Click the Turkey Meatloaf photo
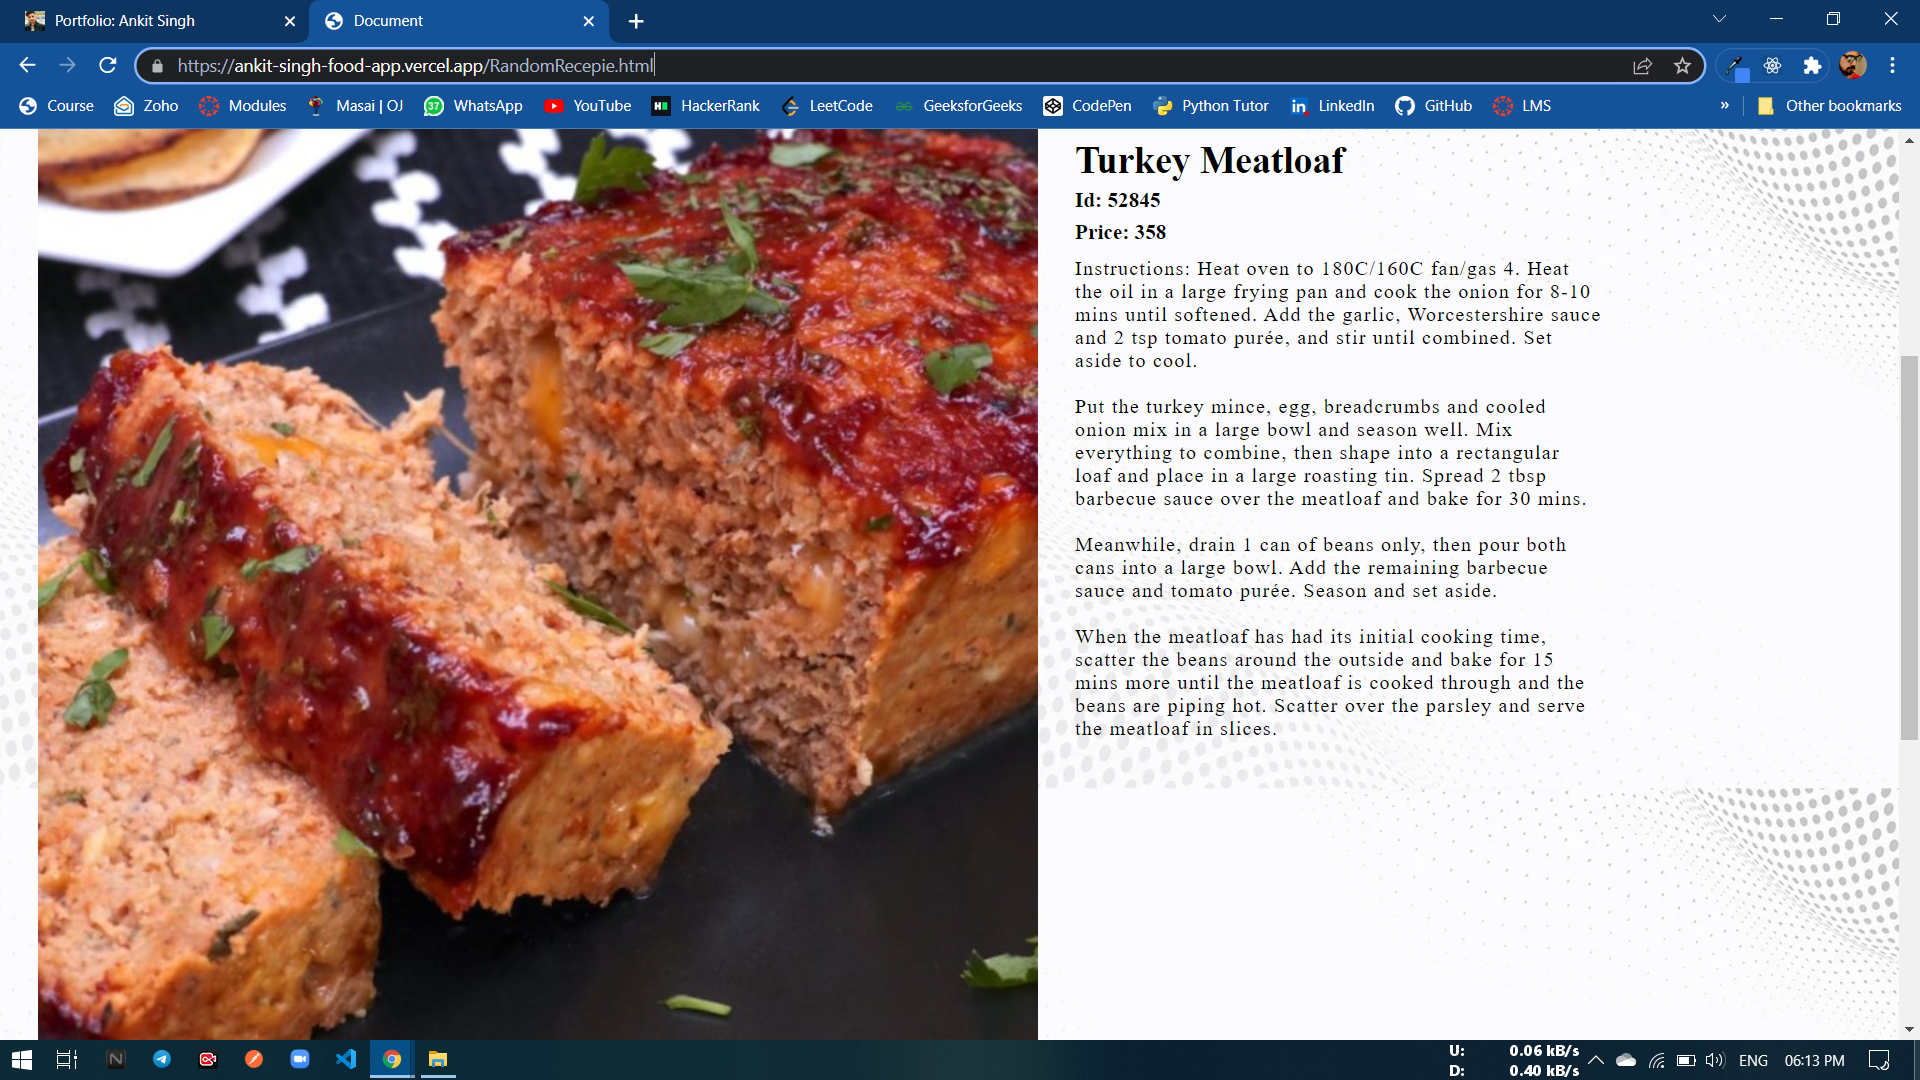The height and width of the screenshot is (1080, 1920). [538, 584]
